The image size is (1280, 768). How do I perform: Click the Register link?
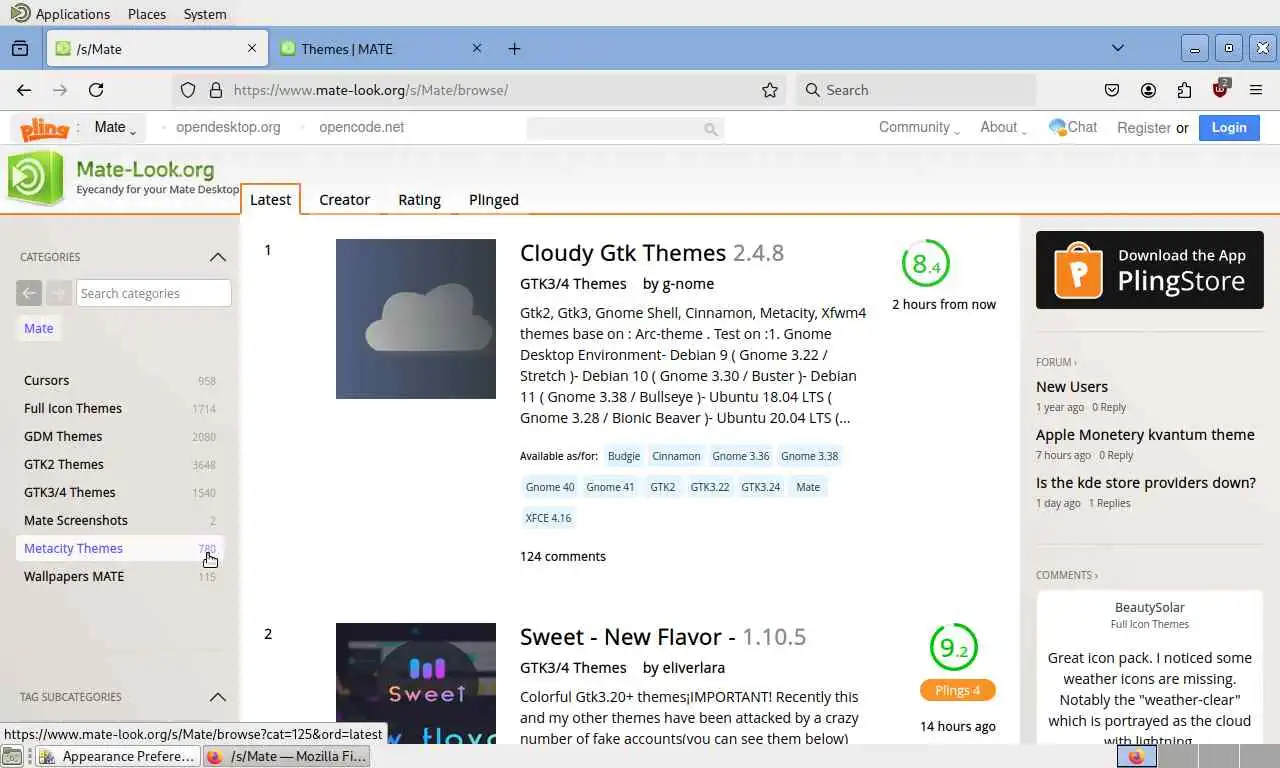point(1143,128)
